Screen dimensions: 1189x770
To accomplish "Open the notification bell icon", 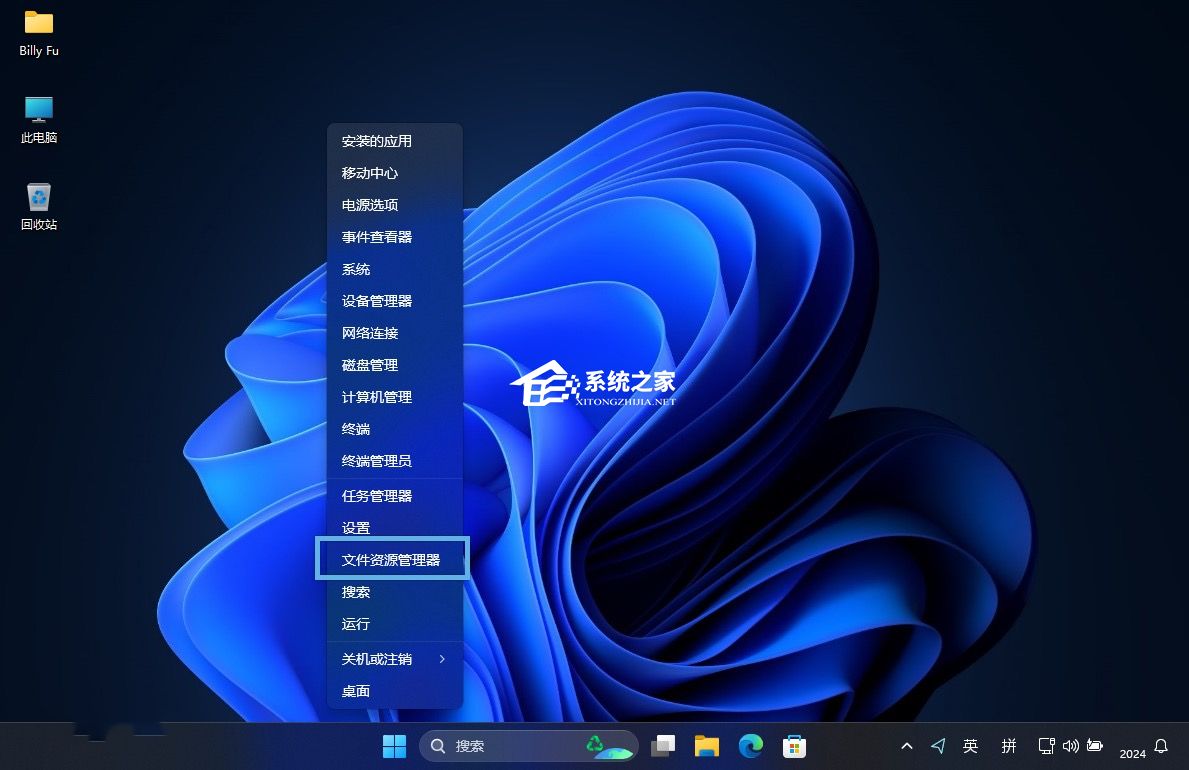I will click(x=1161, y=746).
